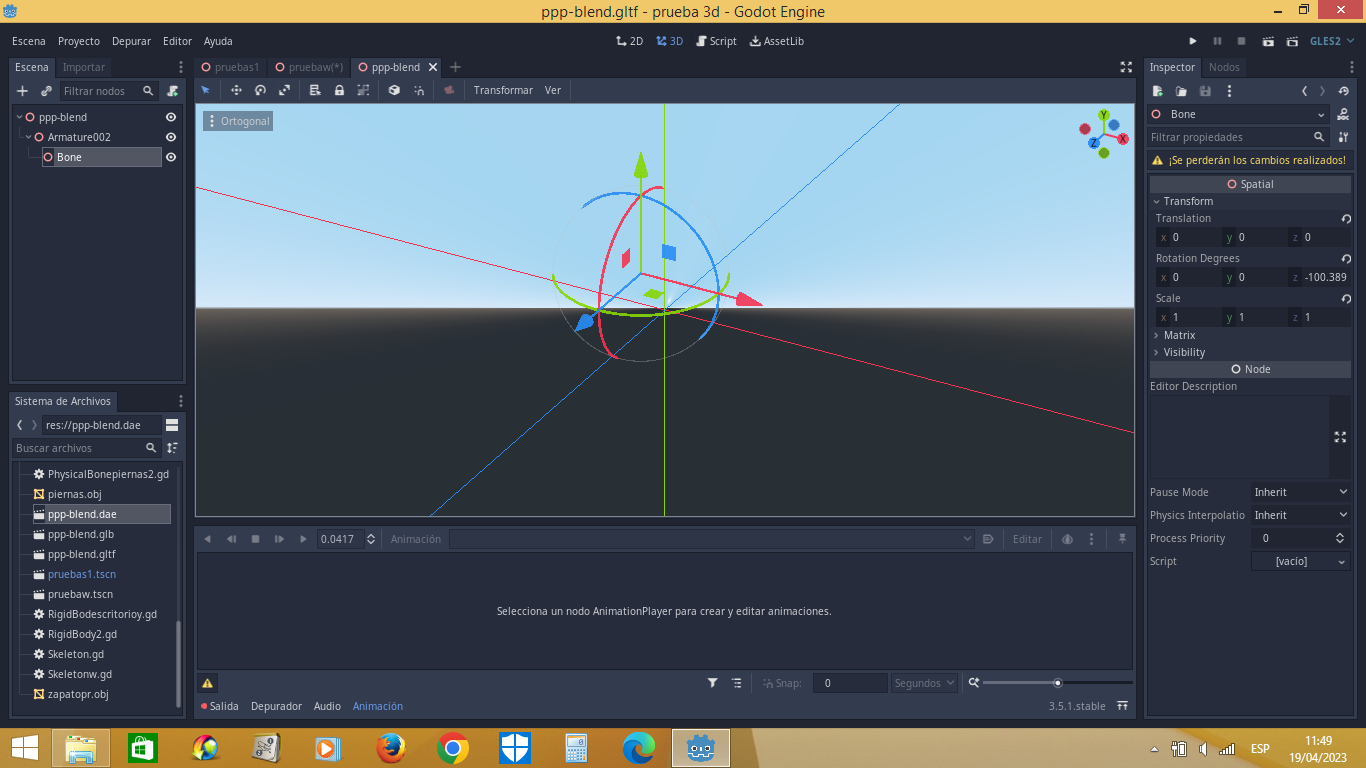Image resolution: width=1366 pixels, height=768 pixels.
Task: Open the AssetLib workspace
Action: 776,41
